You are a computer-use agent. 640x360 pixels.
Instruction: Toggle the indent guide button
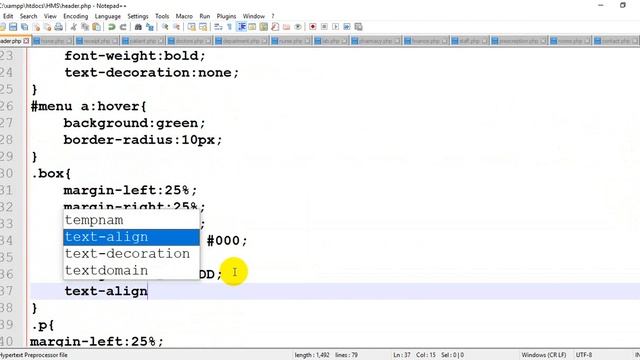coord(241,27)
